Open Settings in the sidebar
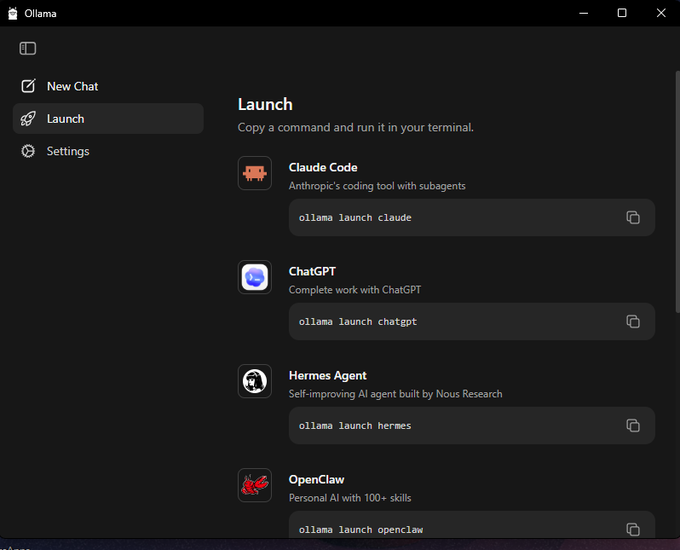This screenshot has height=550, width=680. point(108,151)
